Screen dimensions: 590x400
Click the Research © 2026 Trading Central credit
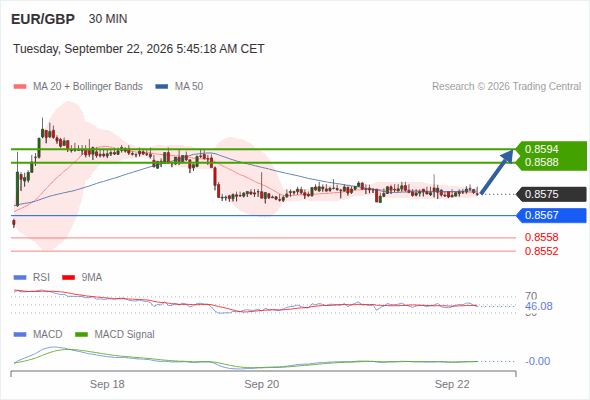[x=506, y=87]
